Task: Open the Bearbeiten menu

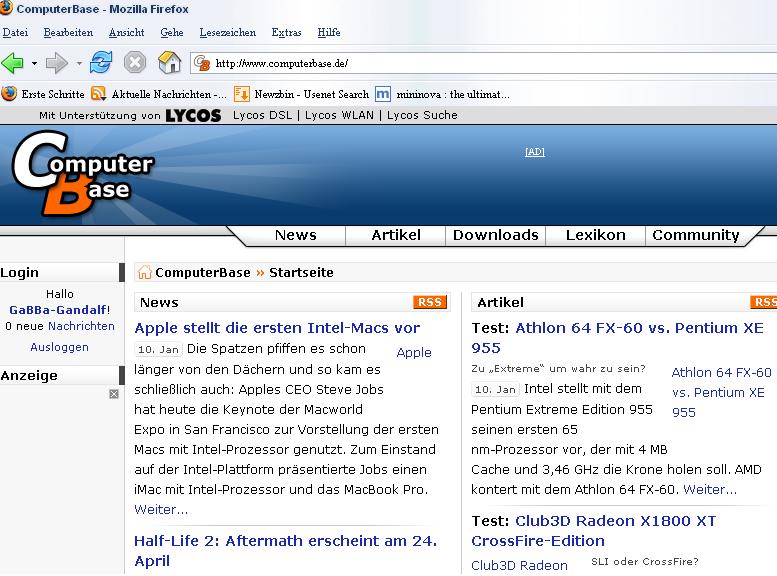Action: point(68,33)
